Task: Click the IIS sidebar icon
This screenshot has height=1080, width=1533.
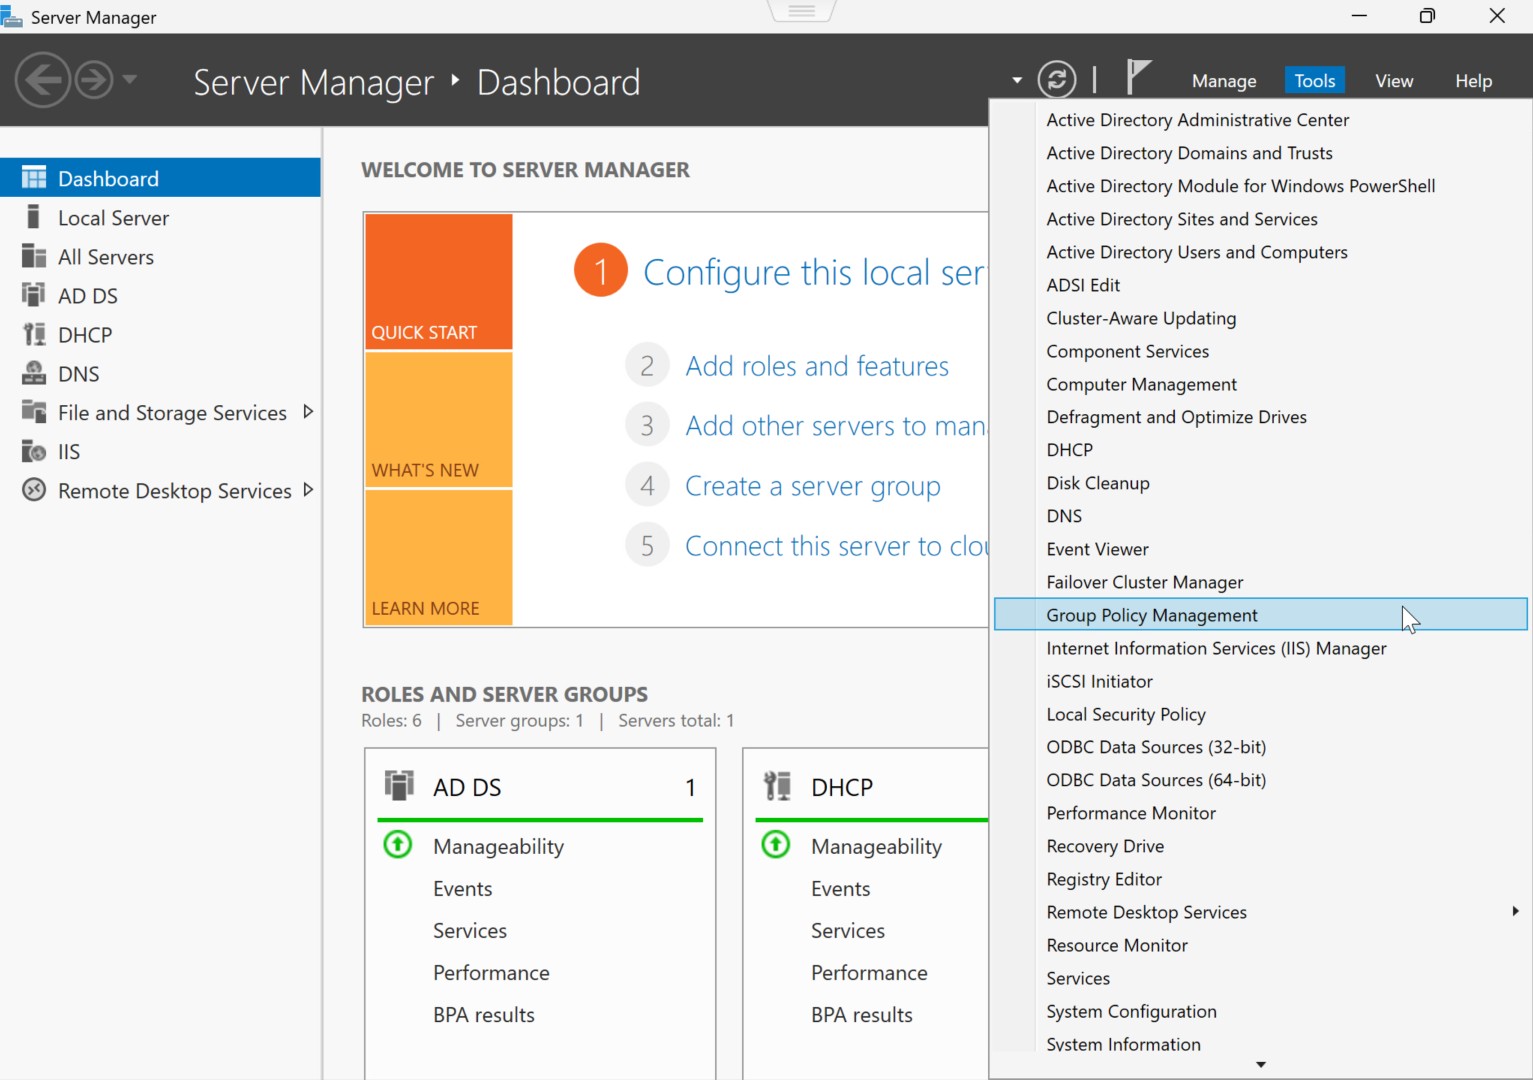Action: pyautogui.click(x=34, y=451)
